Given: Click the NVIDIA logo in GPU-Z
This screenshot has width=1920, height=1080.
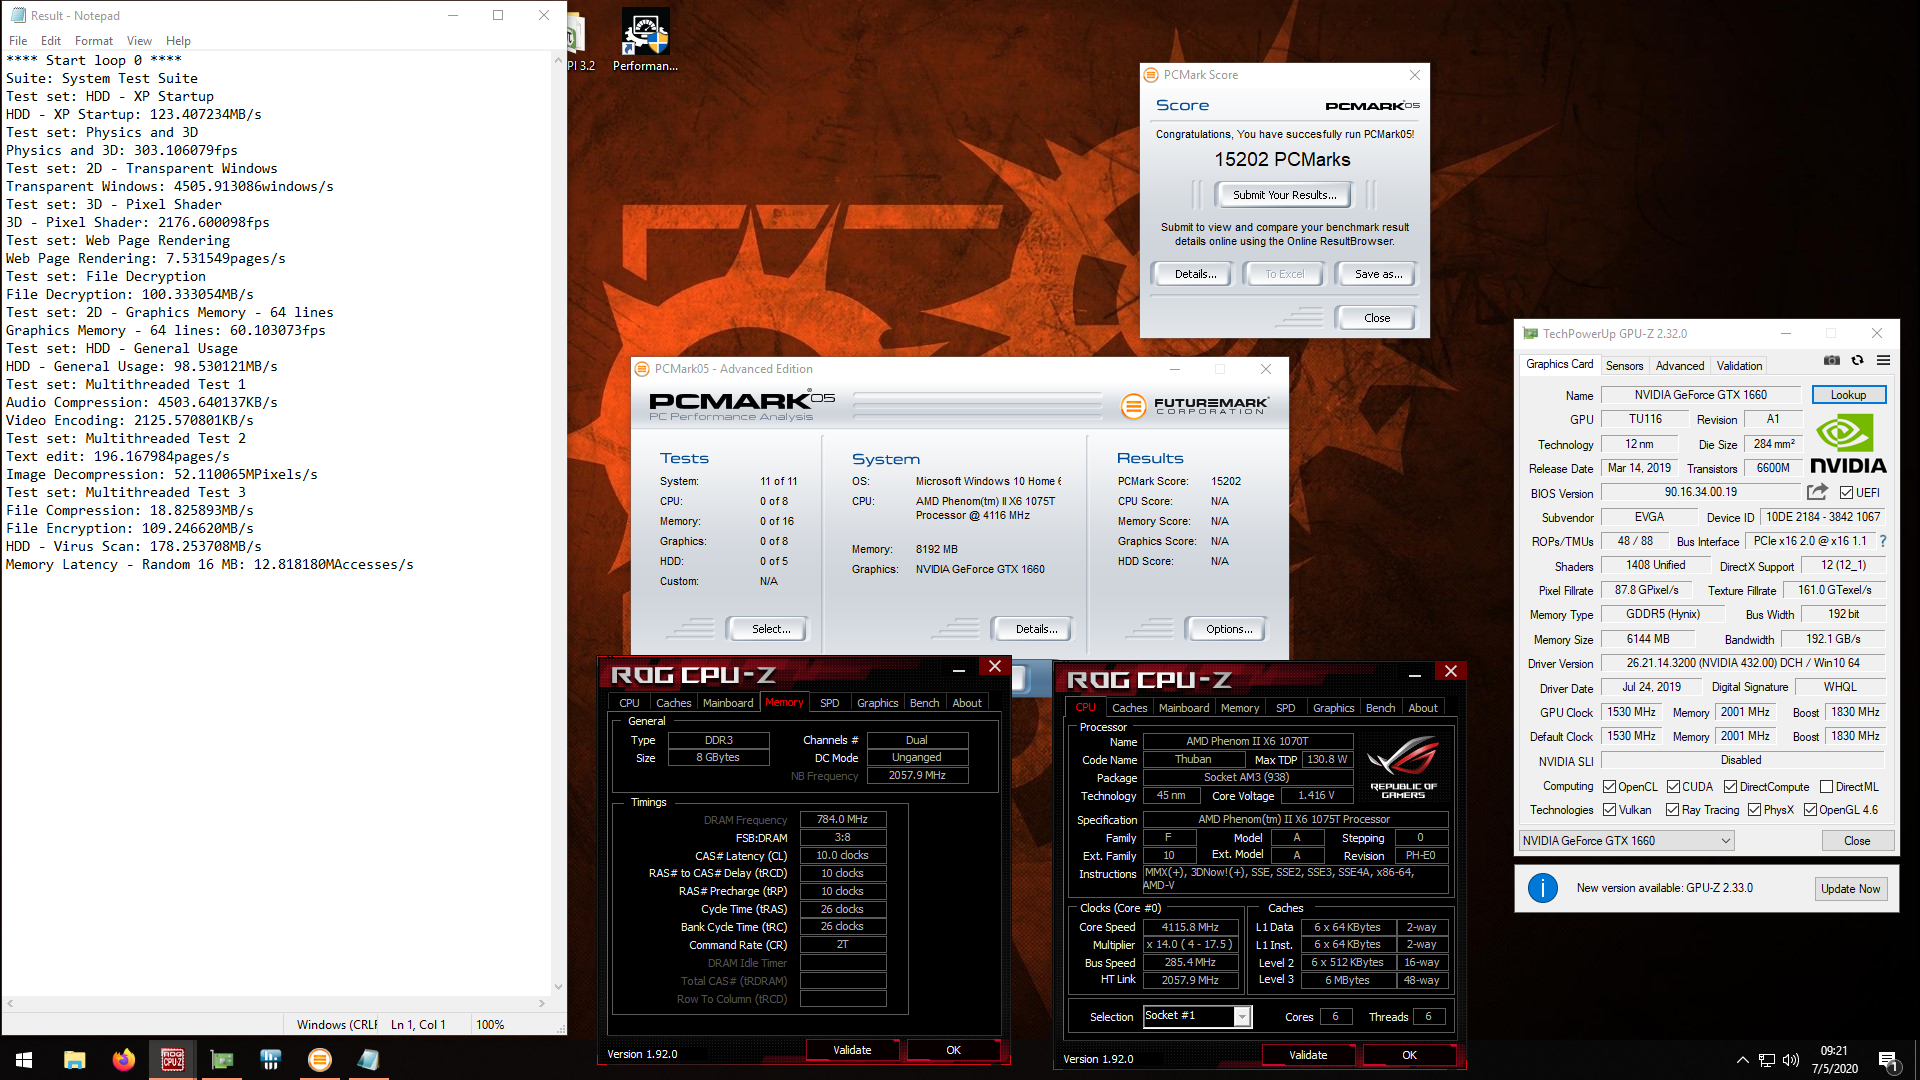Looking at the screenshot, I should tap(1848, 444).
